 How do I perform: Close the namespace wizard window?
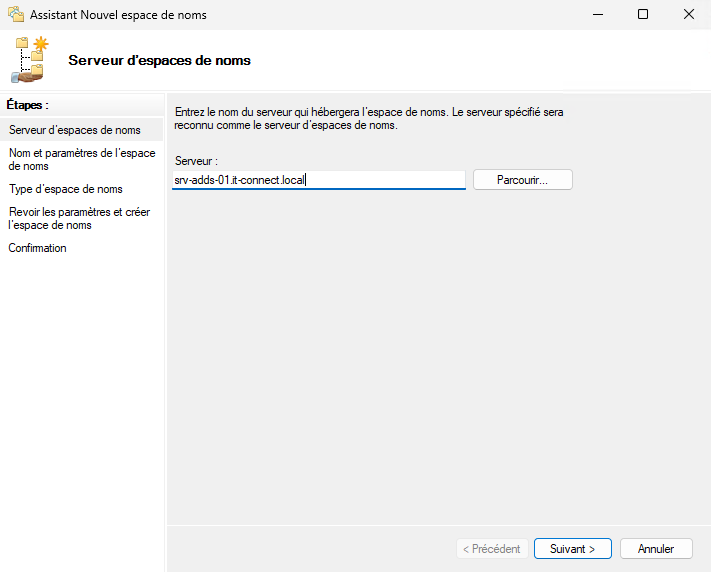[688, 15]
